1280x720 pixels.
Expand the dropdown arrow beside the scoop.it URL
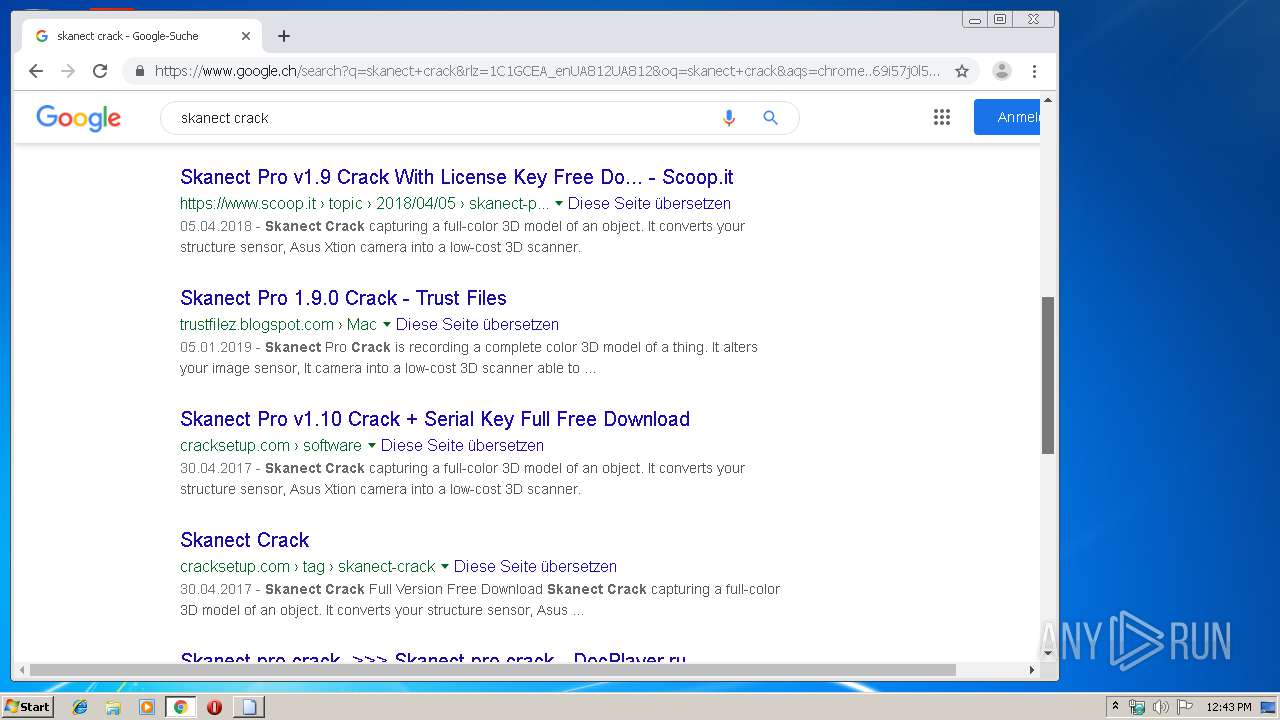coord(559,204)
